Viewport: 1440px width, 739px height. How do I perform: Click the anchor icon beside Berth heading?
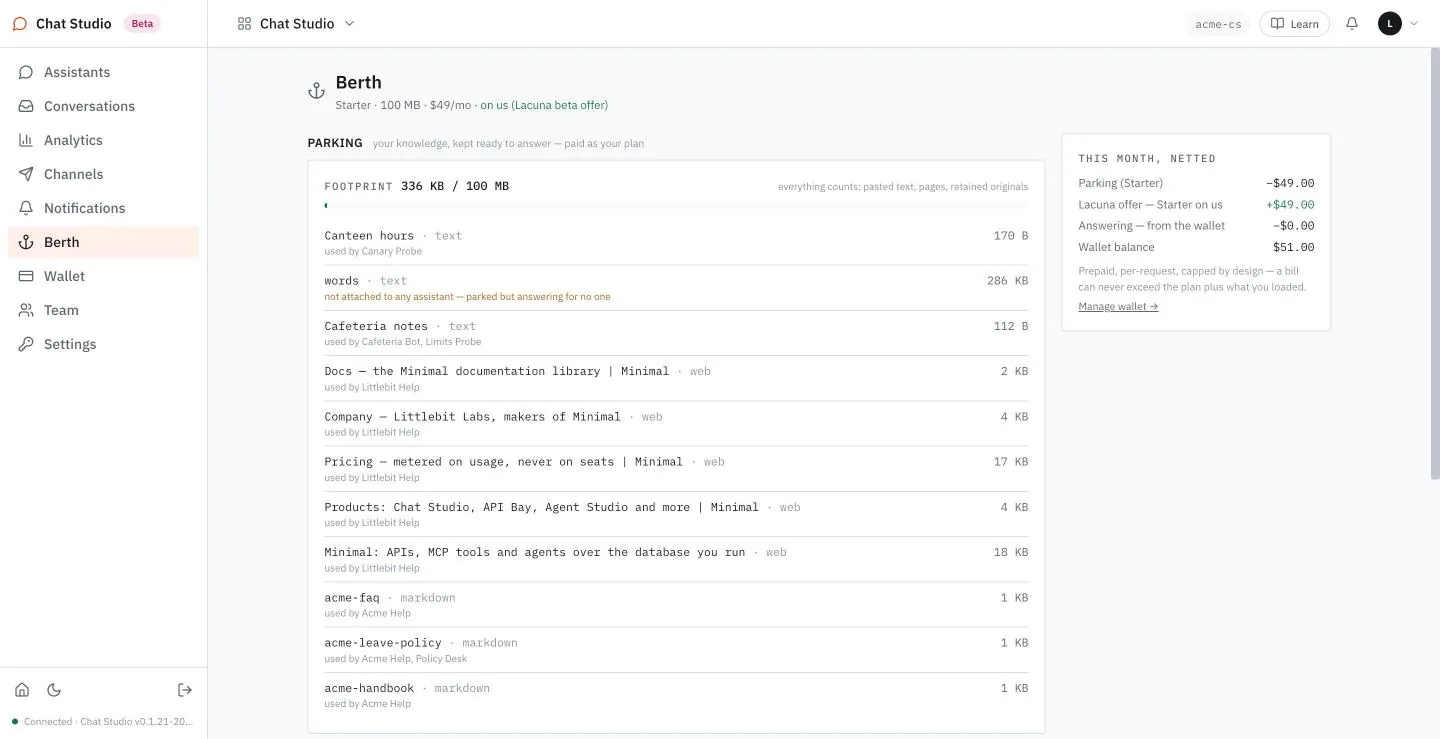[316, 91]
